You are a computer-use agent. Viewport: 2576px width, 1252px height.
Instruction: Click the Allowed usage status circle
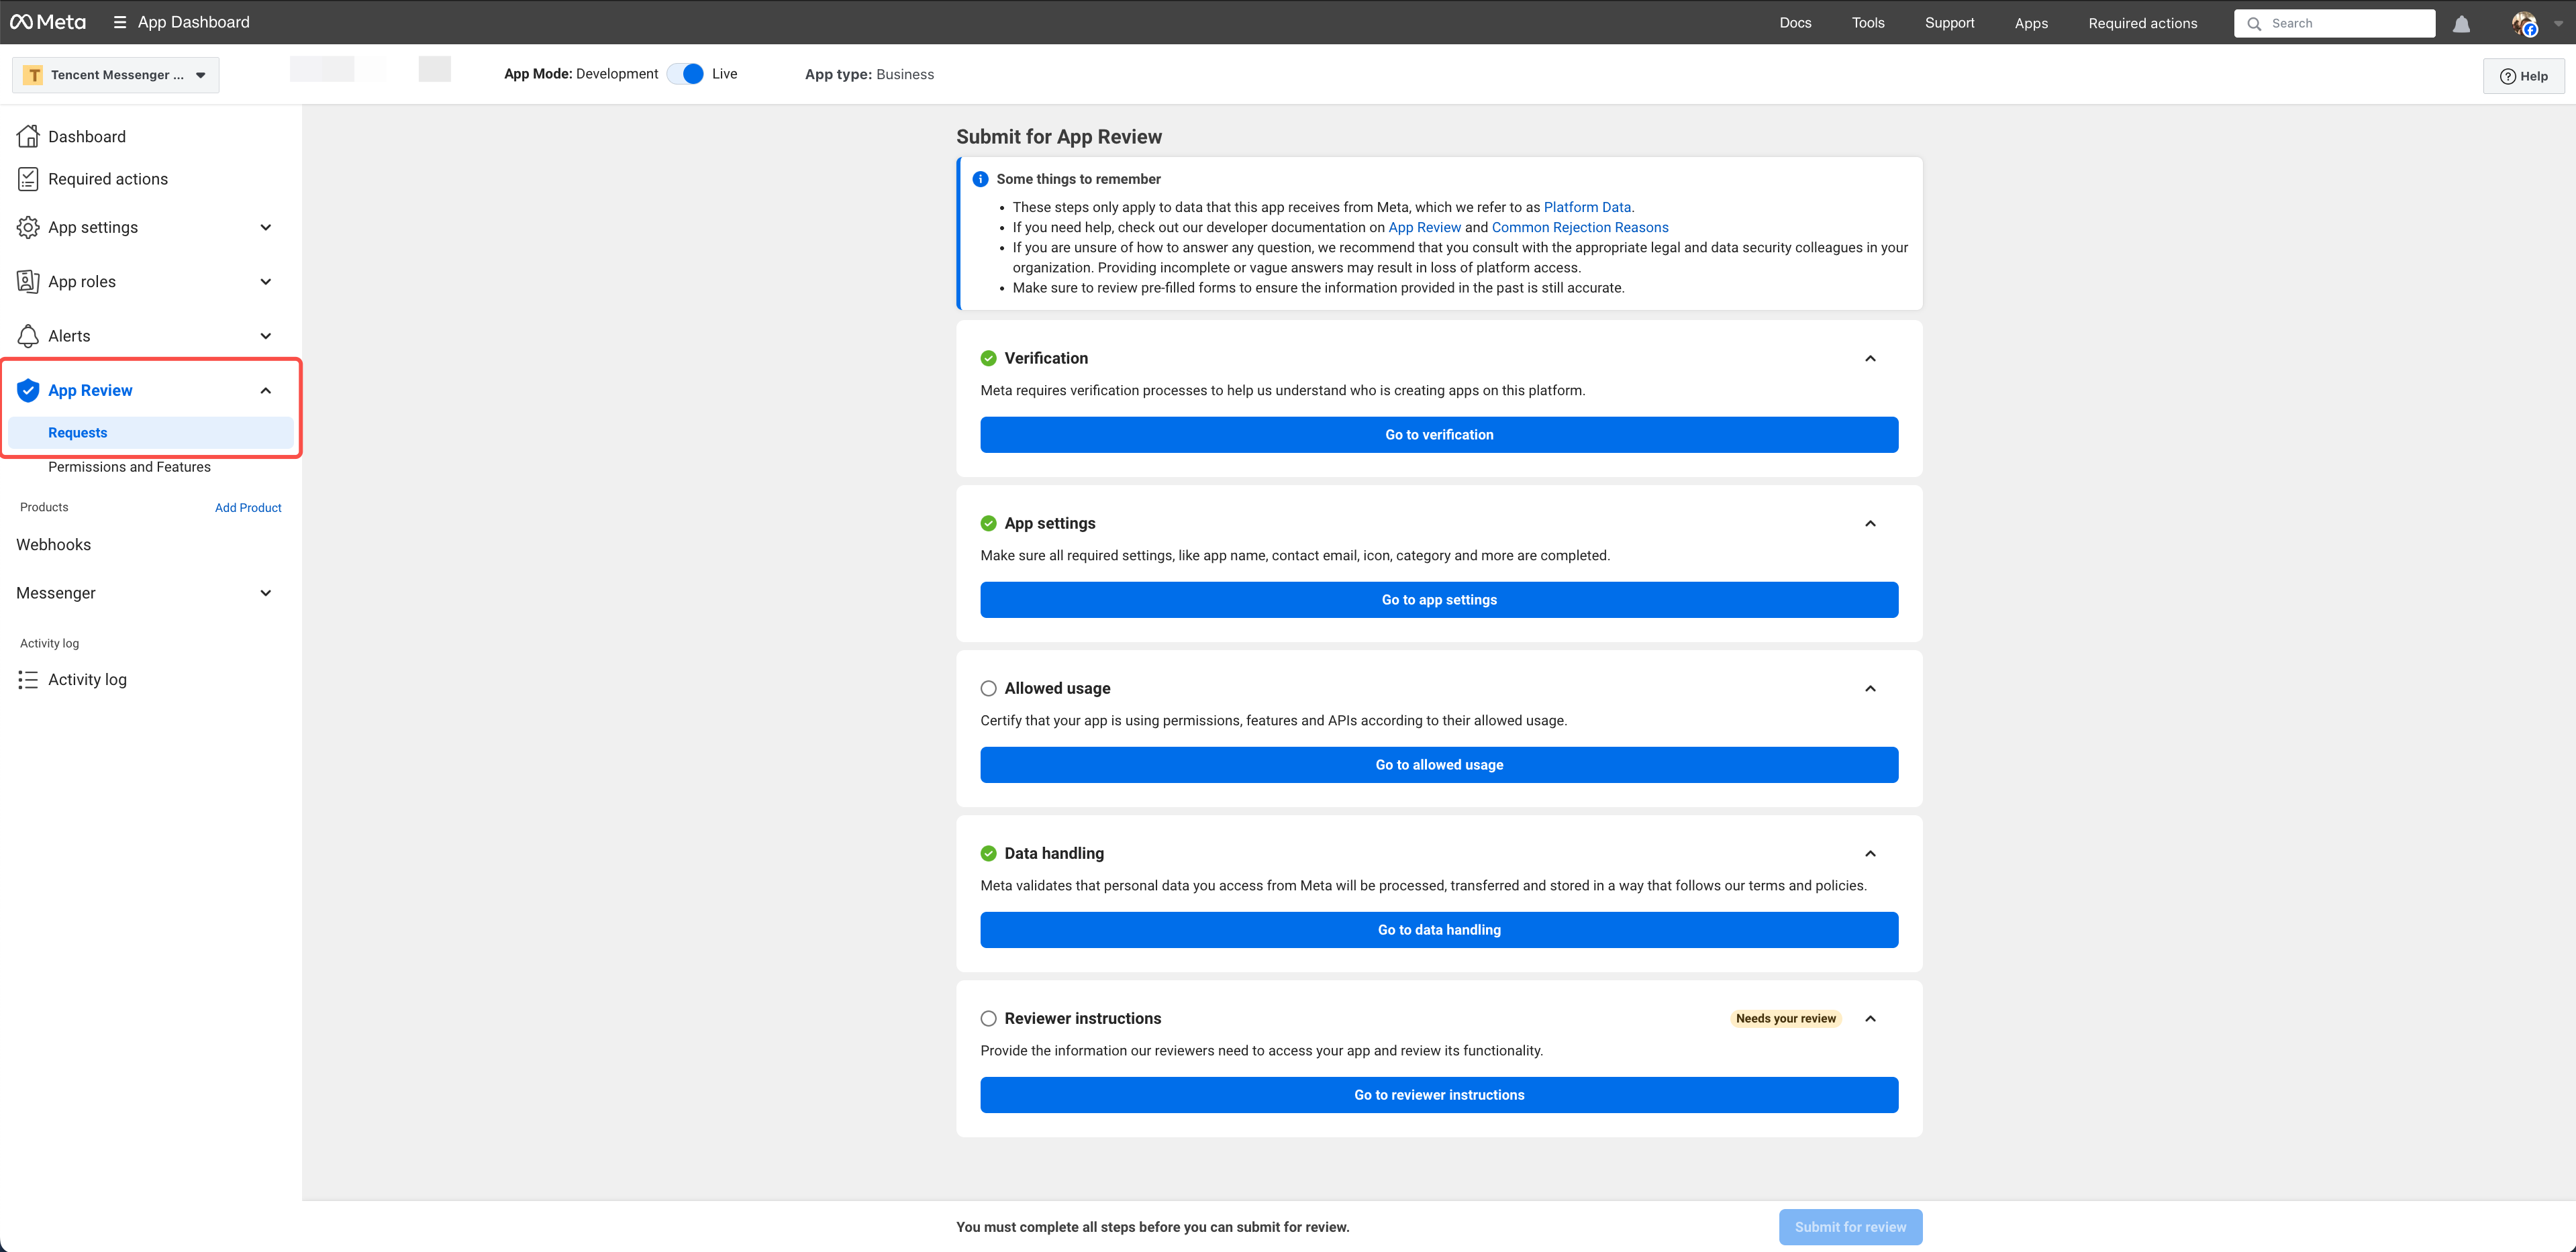pyautogui.click(x=988, y=688)
